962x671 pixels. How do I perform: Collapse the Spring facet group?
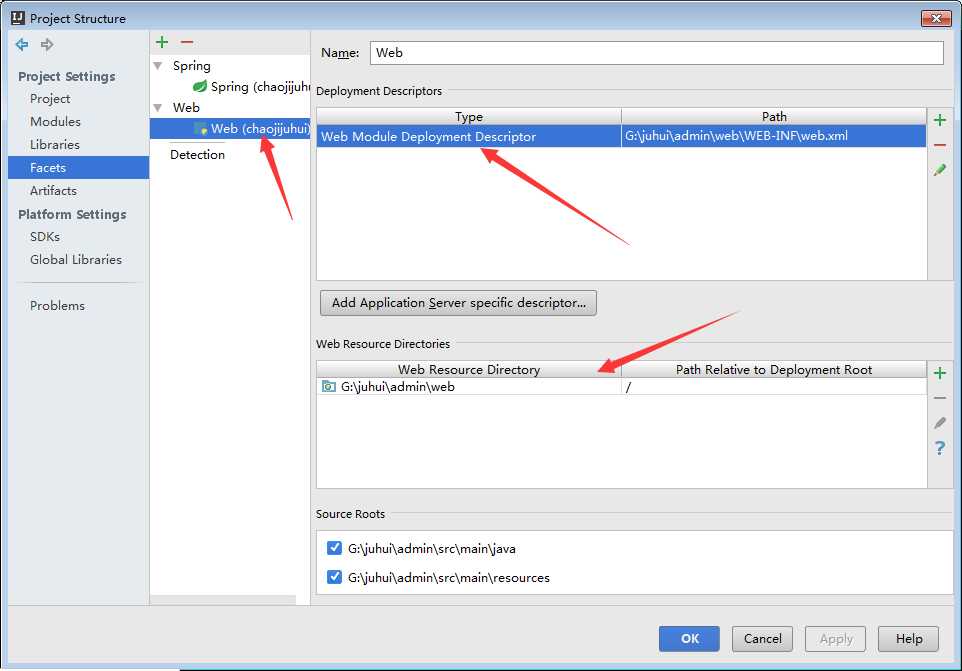click(x=158, y=66)
